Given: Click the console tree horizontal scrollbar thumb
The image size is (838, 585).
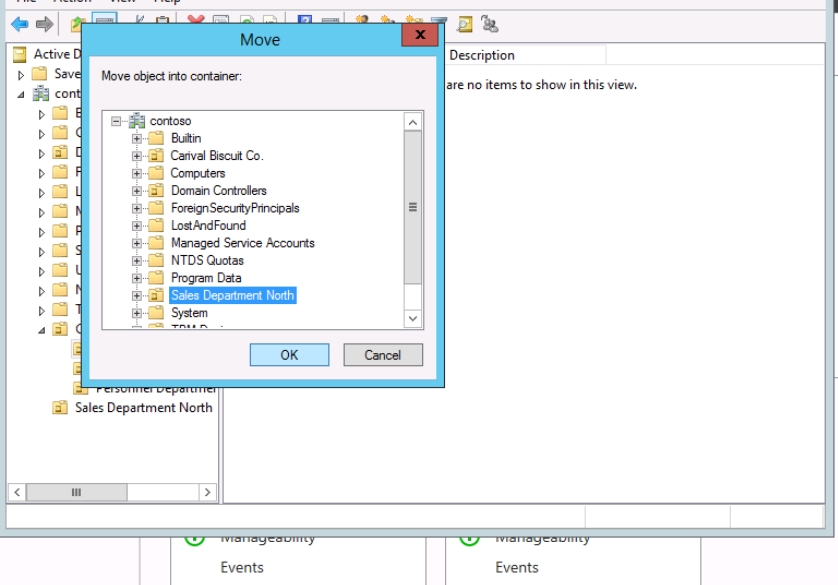Looking at the screenshot, I should pos(76,492).
